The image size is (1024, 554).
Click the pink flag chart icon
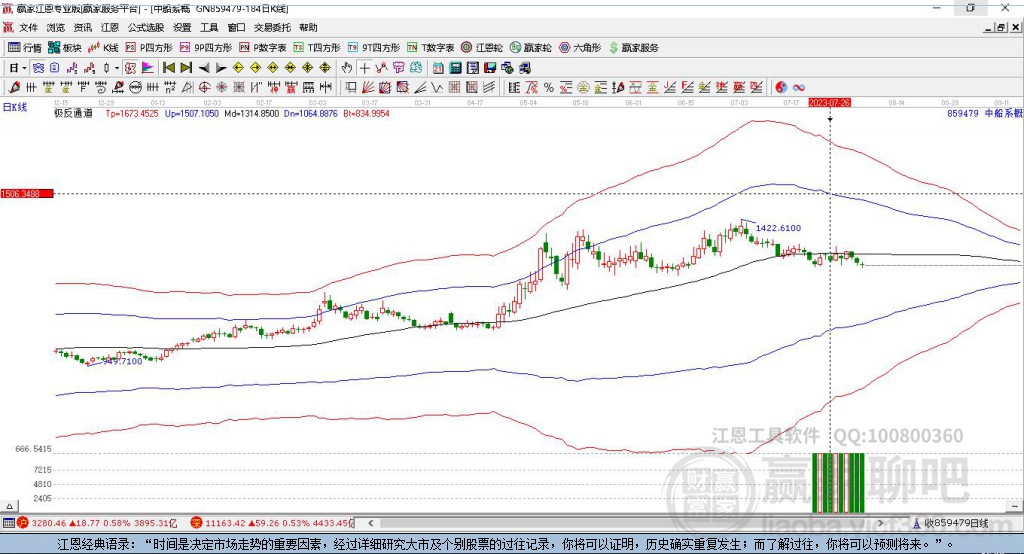pos(148,68)
